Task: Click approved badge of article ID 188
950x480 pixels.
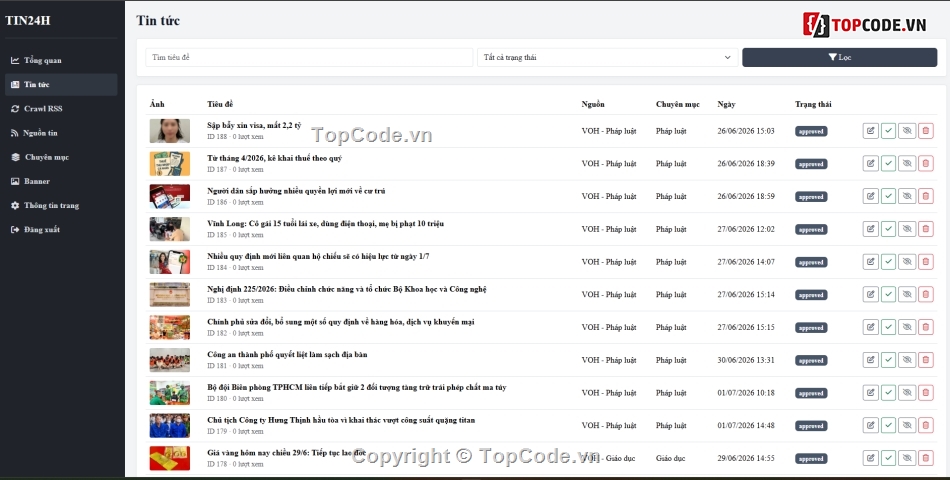Action: click(x=811, y=132)
